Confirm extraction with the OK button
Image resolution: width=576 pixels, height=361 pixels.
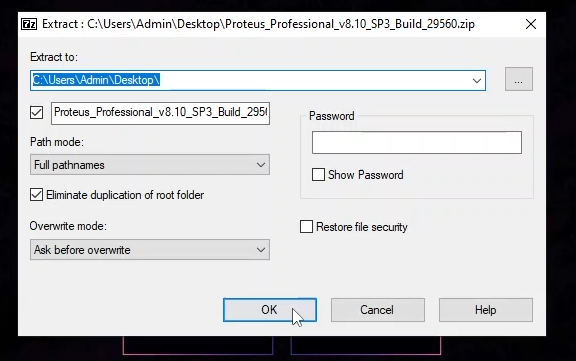(x=270, y=310)
